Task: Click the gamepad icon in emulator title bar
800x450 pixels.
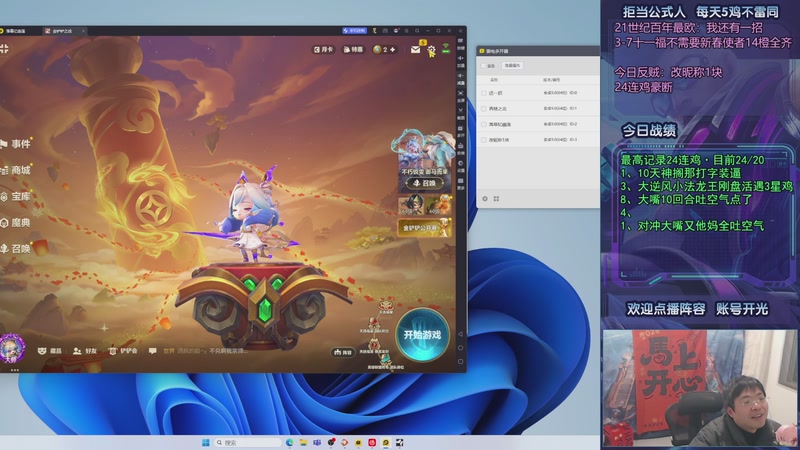Action: tap(385, 31)
